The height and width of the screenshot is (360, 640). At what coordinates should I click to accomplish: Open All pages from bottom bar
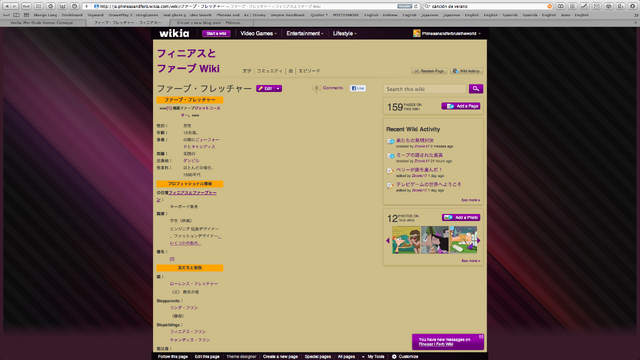click(x=346, y=356)
